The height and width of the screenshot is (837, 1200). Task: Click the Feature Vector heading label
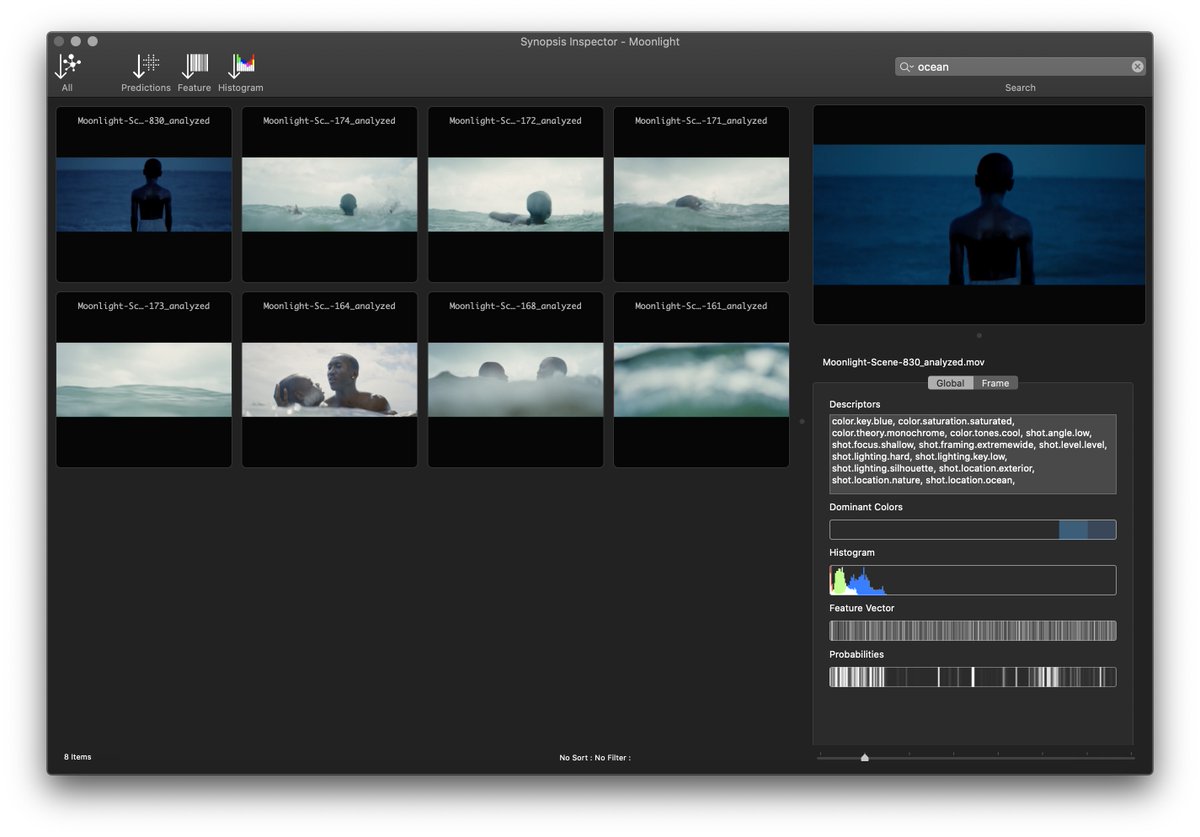pyautogui.click(x=862, y=608)
